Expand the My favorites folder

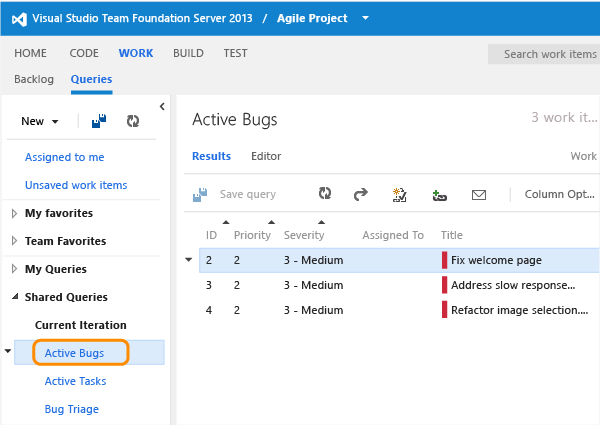(15, 213)
